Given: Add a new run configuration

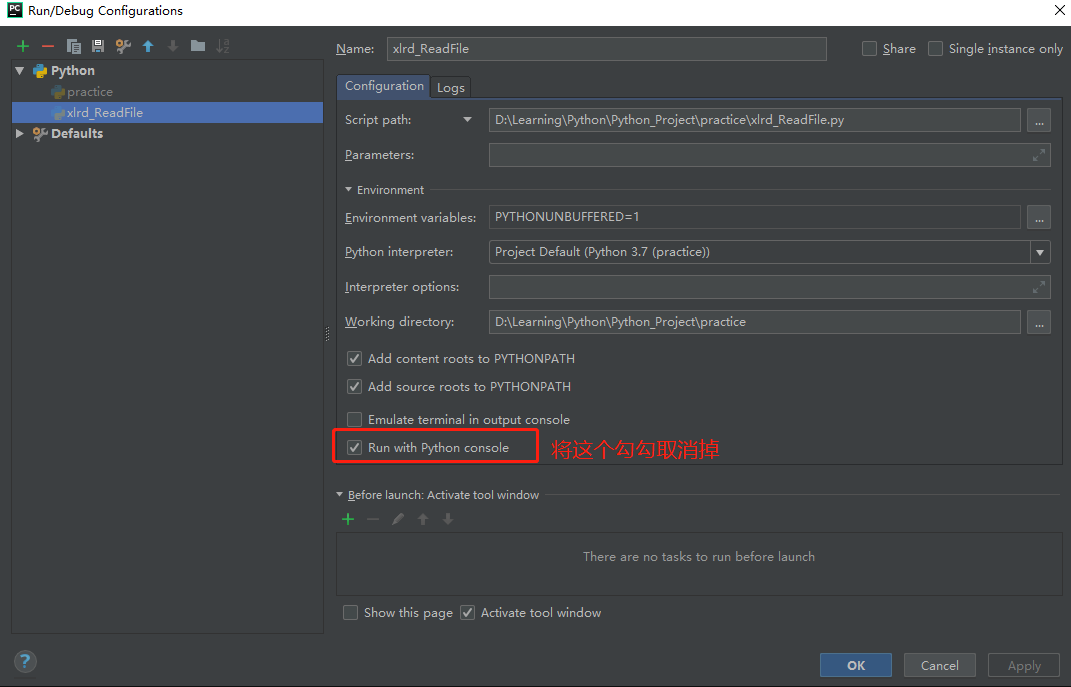Looking at the screenshot, I should tap(22, 45).
